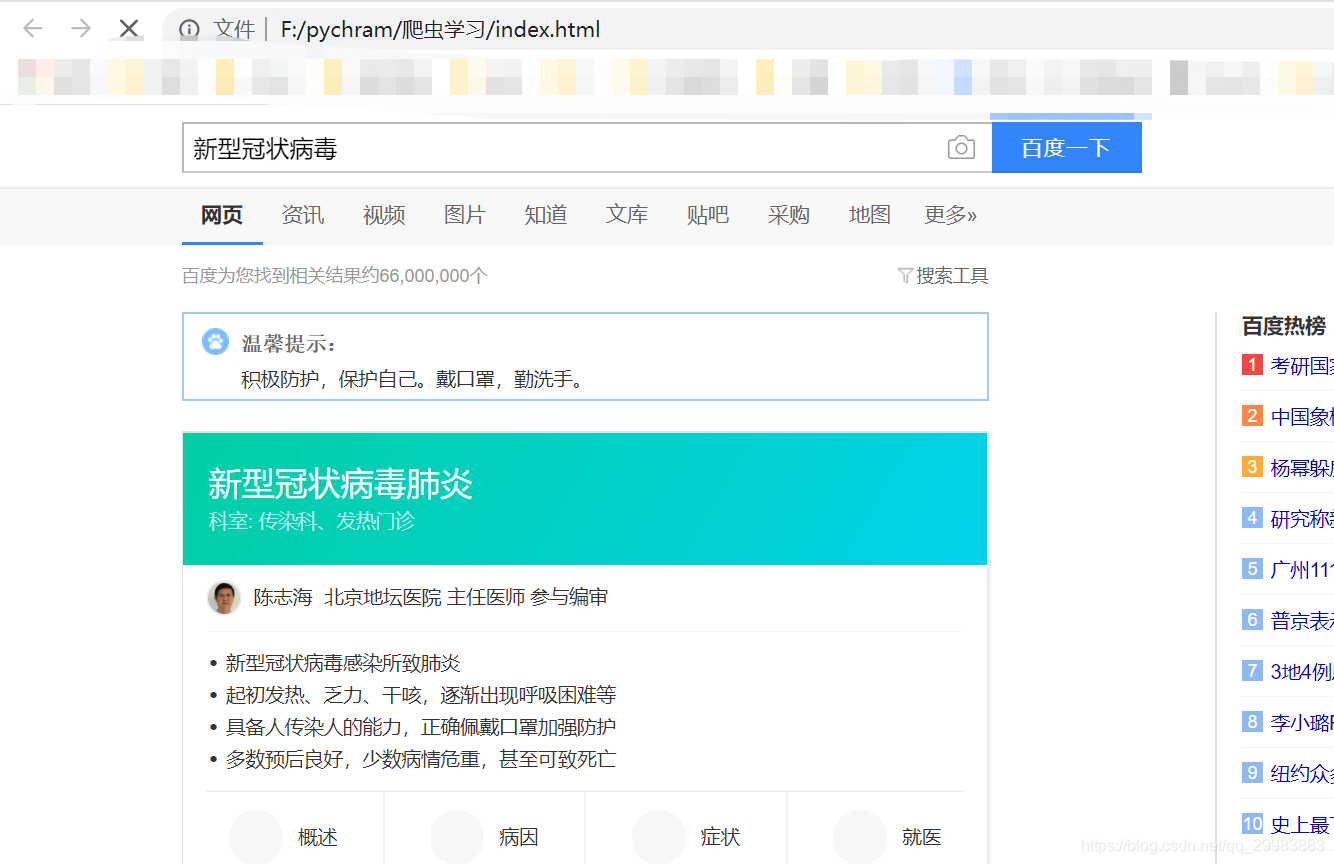
Task: Click the 百度一下 search button
Action: click(x=1066, y=148)
